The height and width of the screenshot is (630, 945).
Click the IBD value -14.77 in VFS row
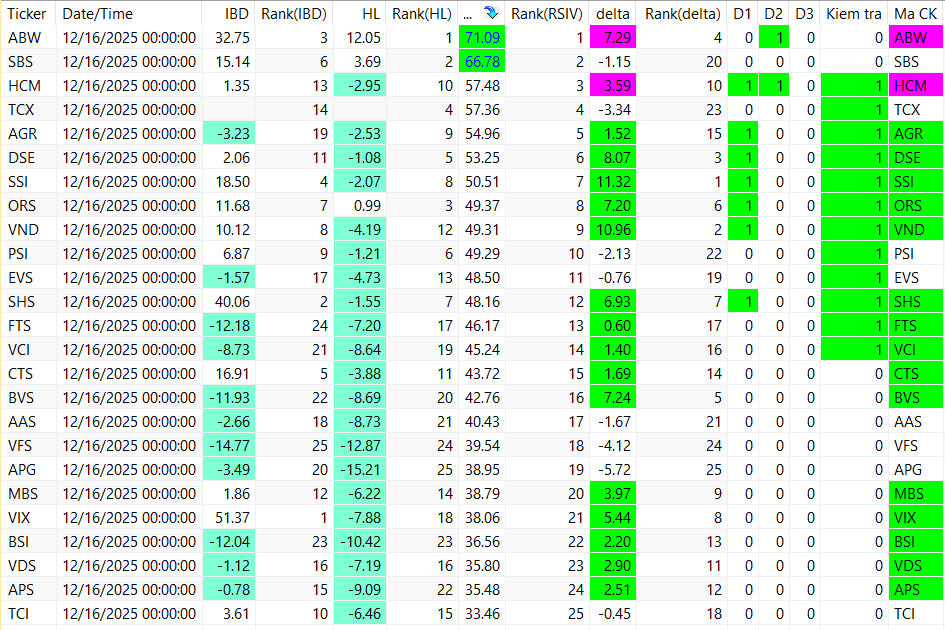(x=228, y=446)
